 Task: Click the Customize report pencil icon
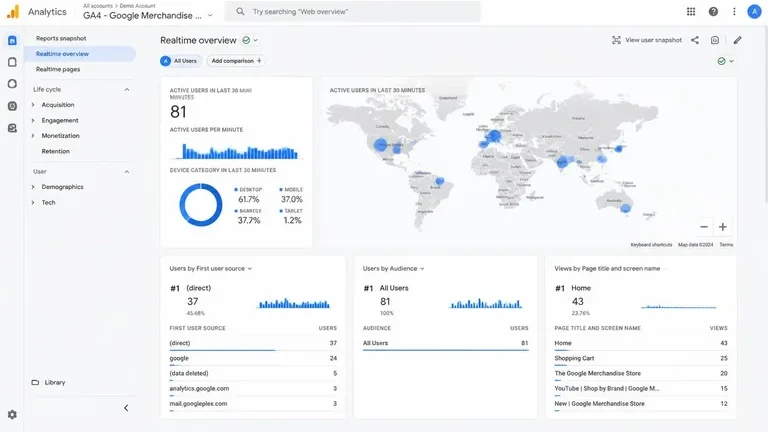(737, 40)
